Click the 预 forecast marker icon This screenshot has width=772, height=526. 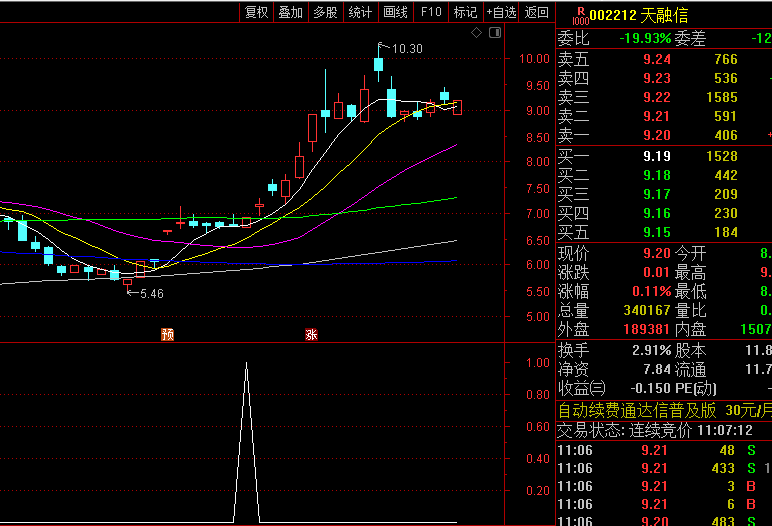pos(167,335)
